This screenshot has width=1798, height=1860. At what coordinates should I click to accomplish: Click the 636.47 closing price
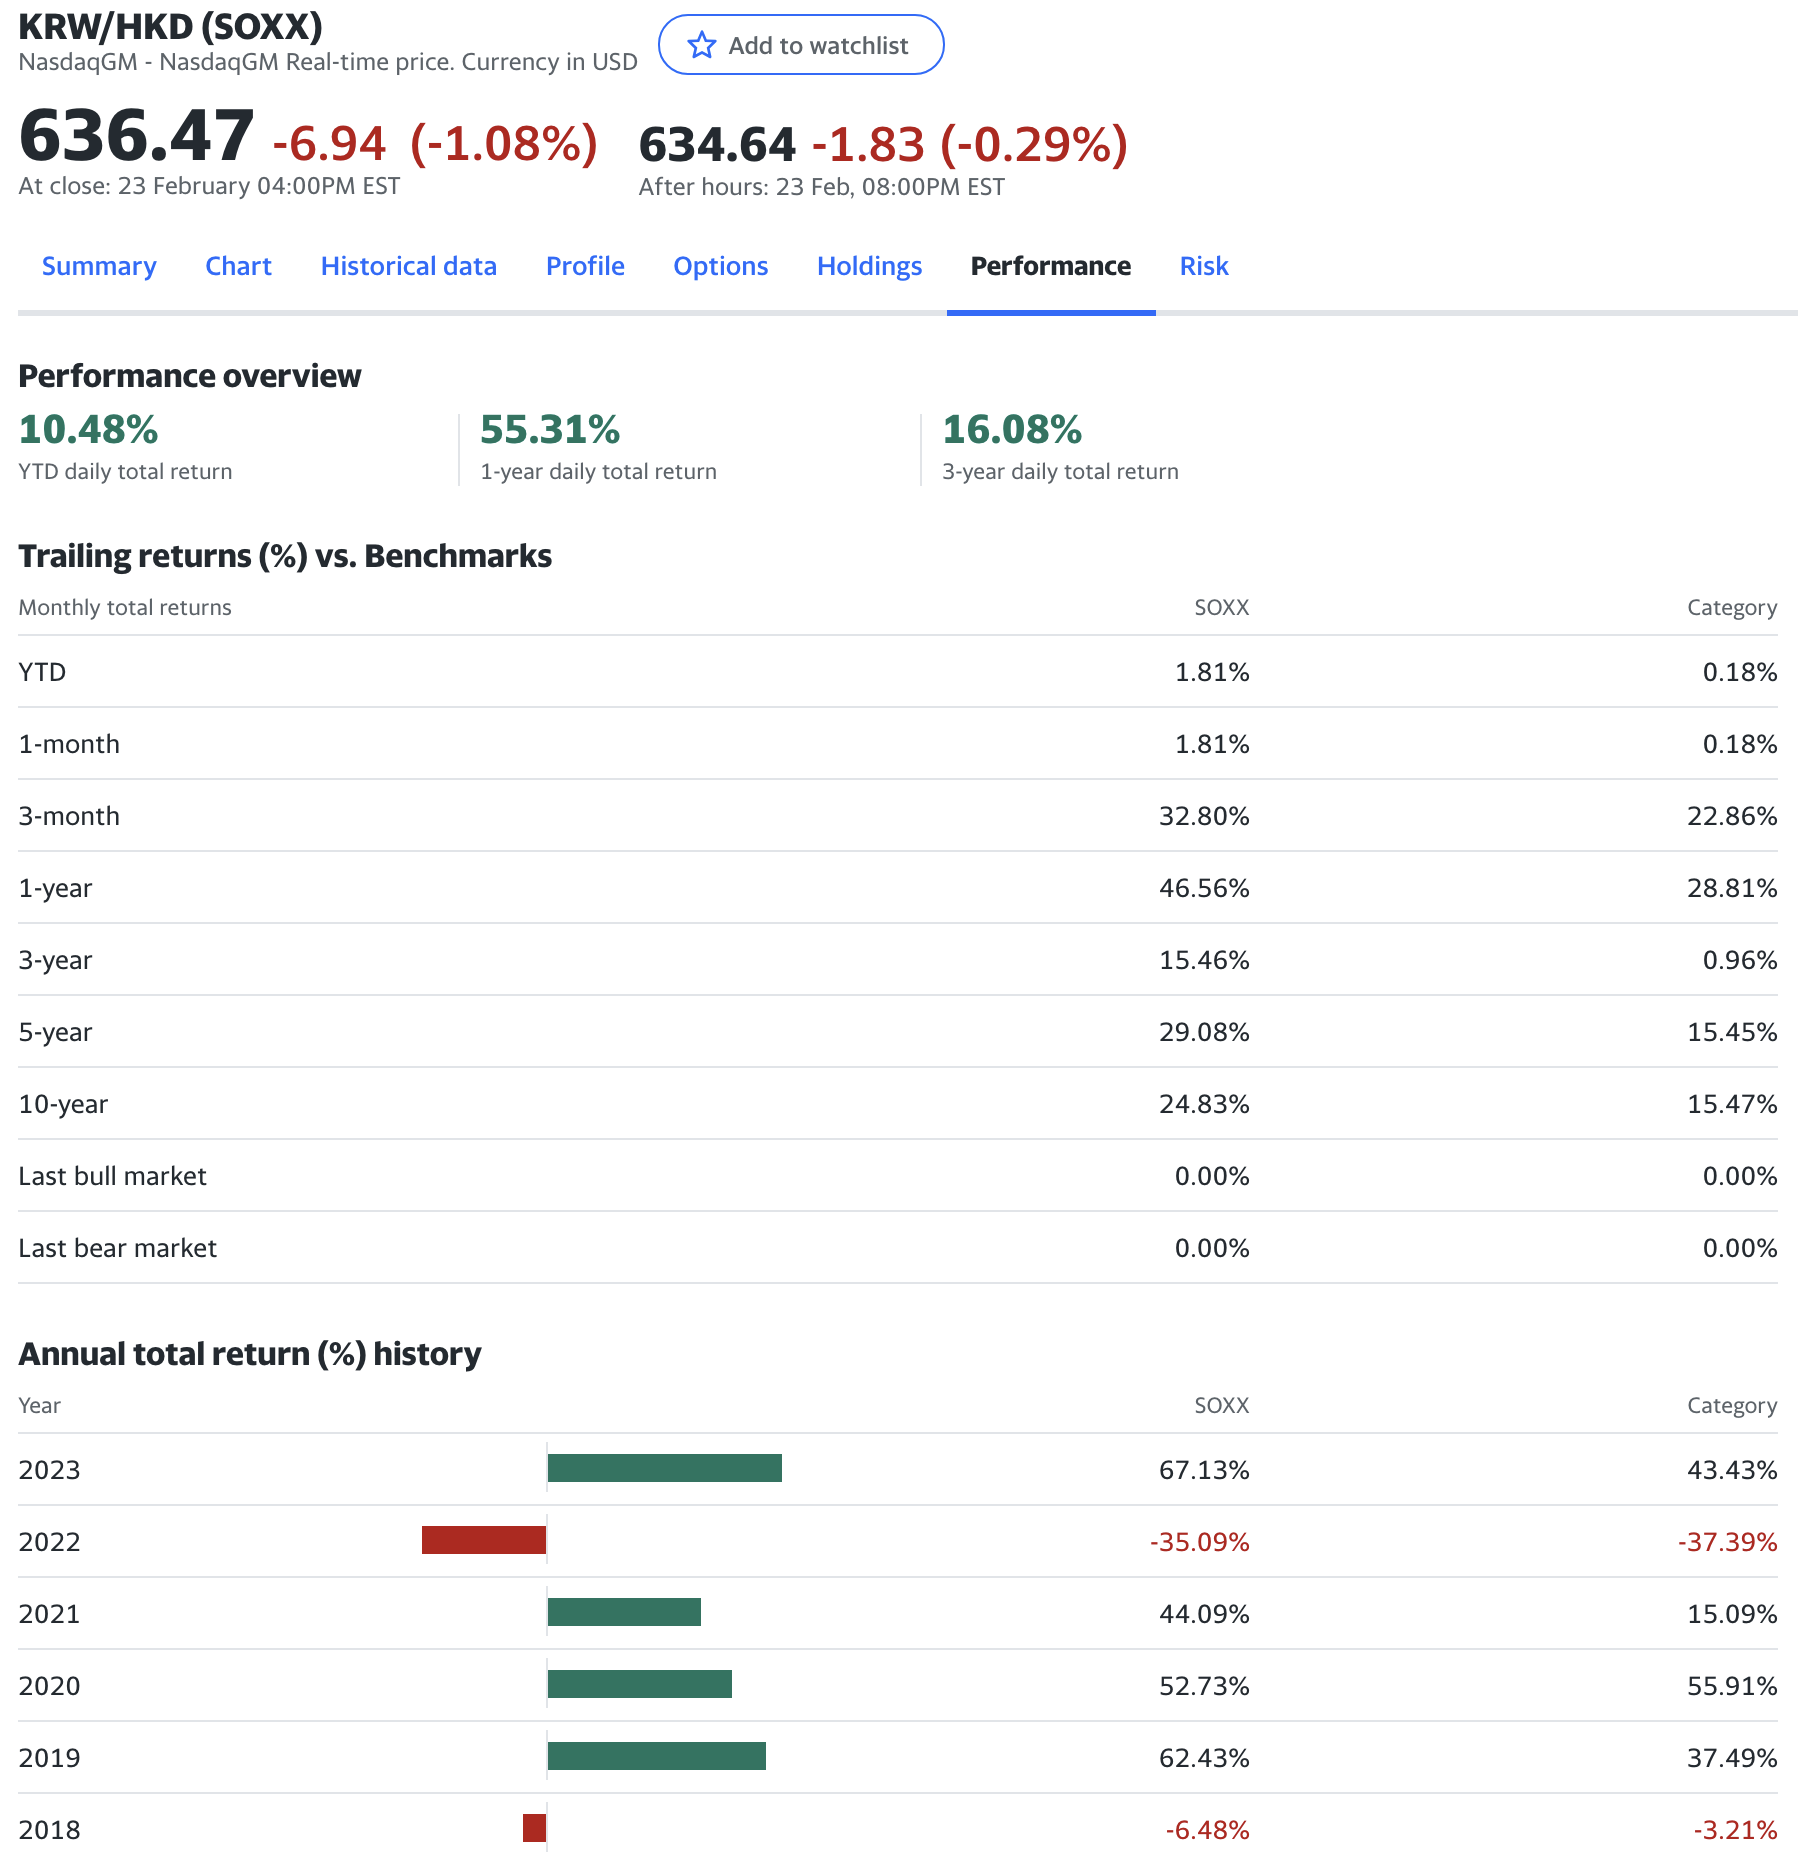click(x=136, y=136)
